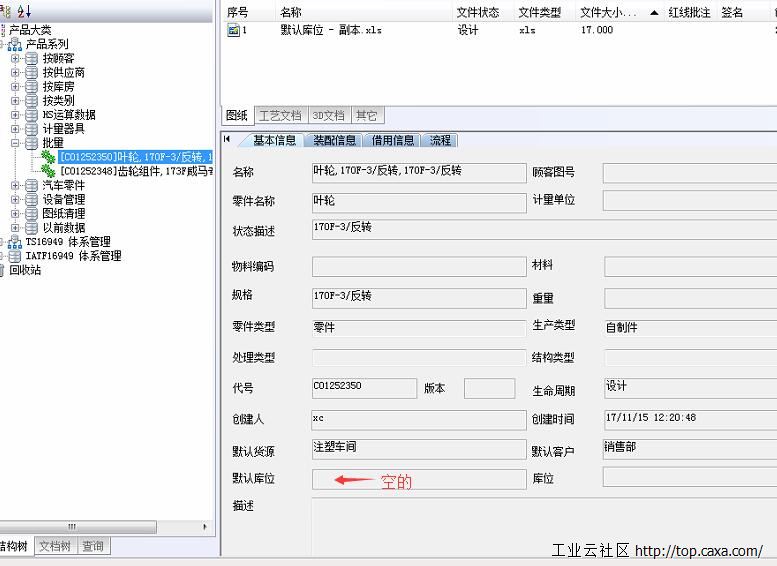Select the 回收站 tree item

click(x=25, y=270)
